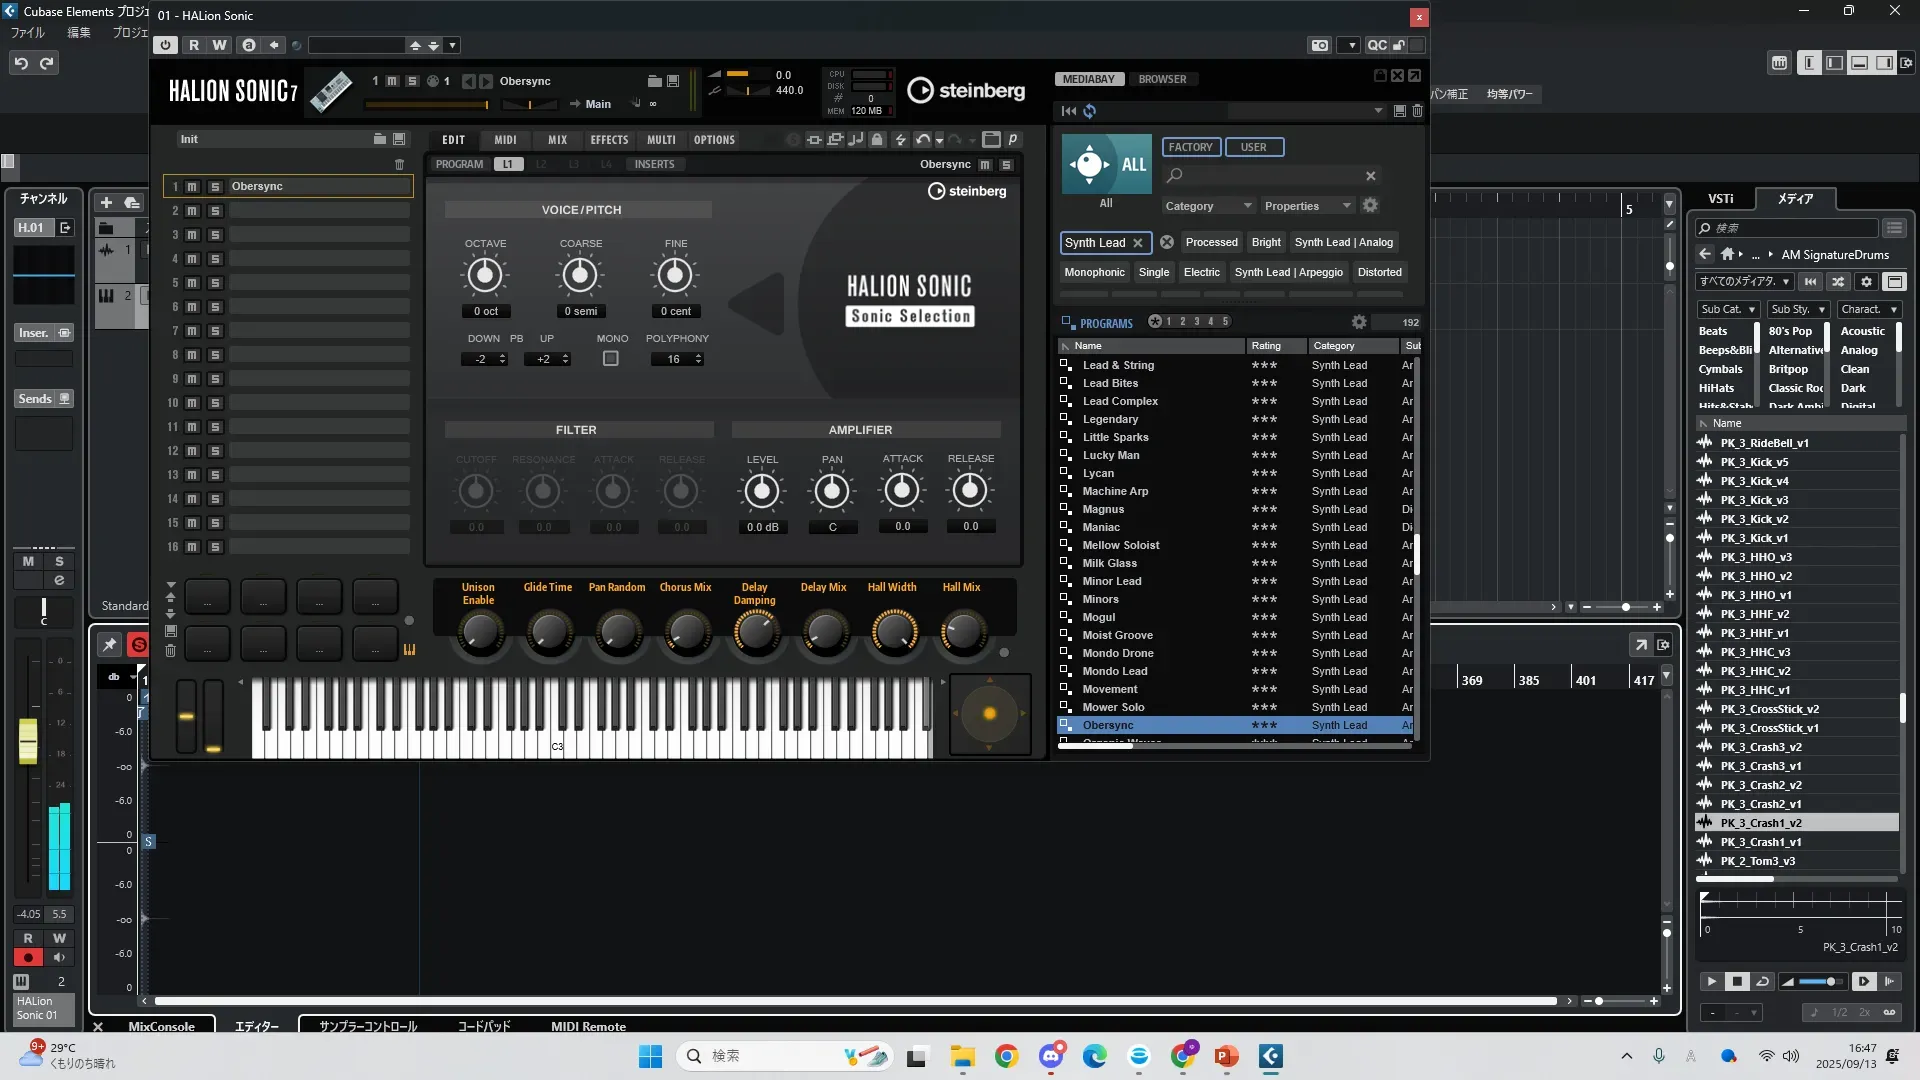Open the BROWSER tab
1920x1080 pixels.
1162,79
